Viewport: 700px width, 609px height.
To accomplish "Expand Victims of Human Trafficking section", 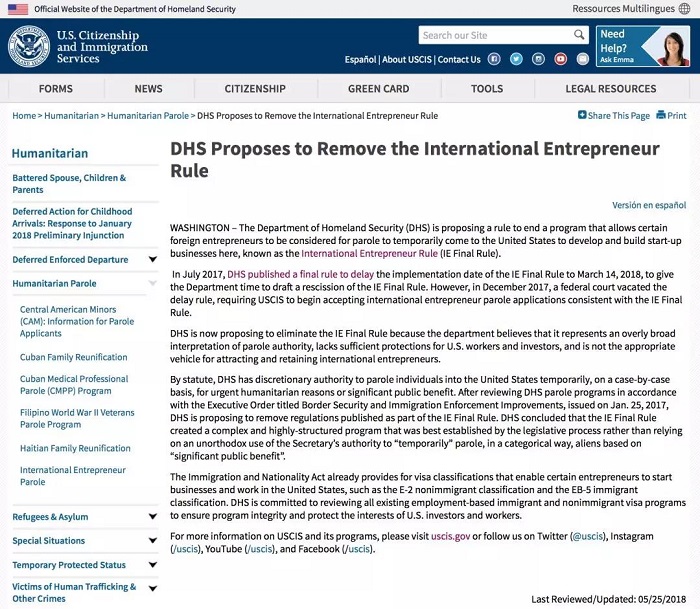I will 153,588.
